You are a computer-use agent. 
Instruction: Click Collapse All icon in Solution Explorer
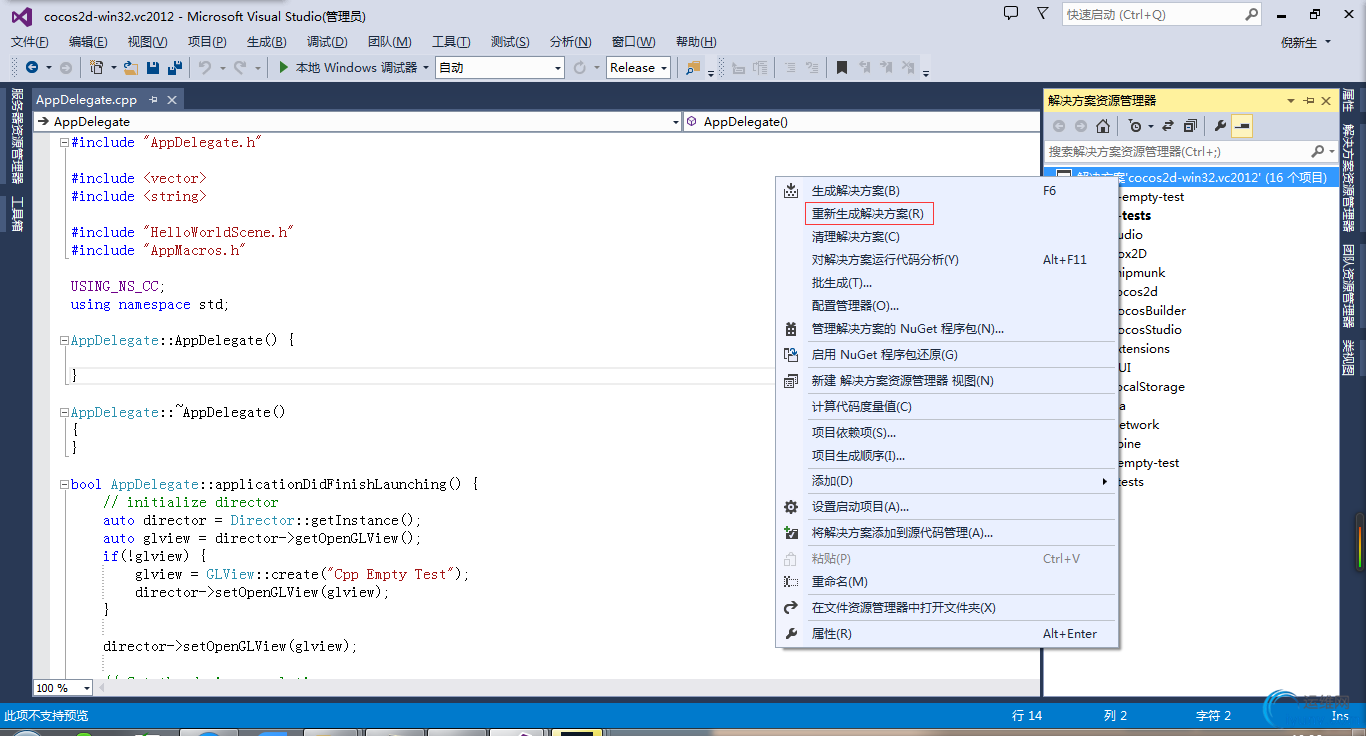click(1190, 126)
